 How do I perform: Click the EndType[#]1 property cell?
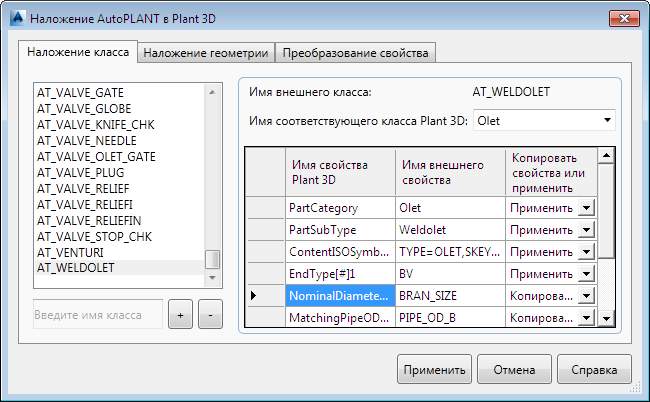(340, 274)
